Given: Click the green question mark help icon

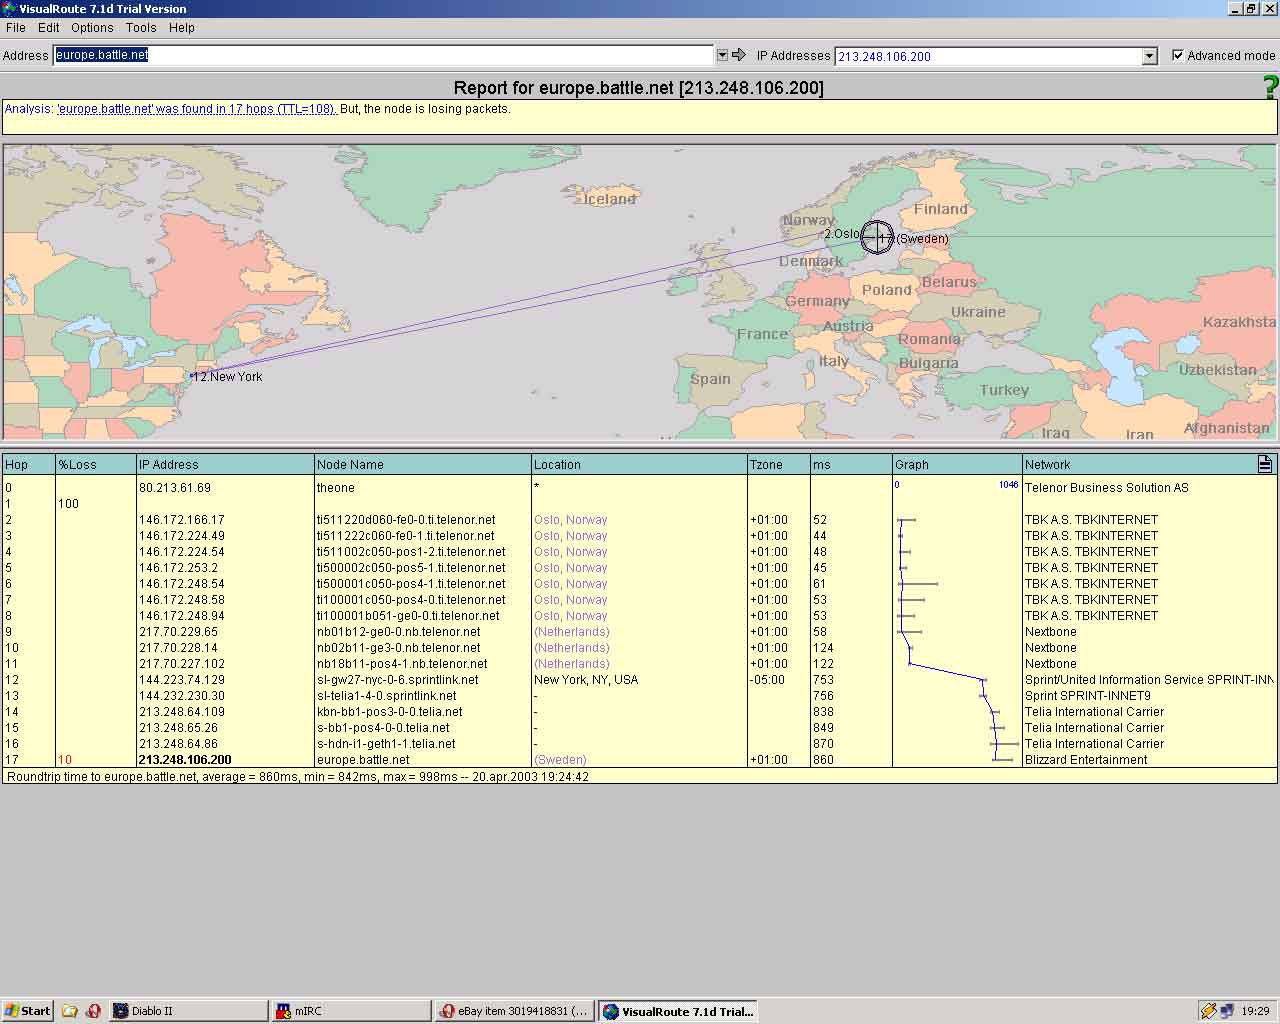Looking at the screenshot, I should [x=1271, y=87].
